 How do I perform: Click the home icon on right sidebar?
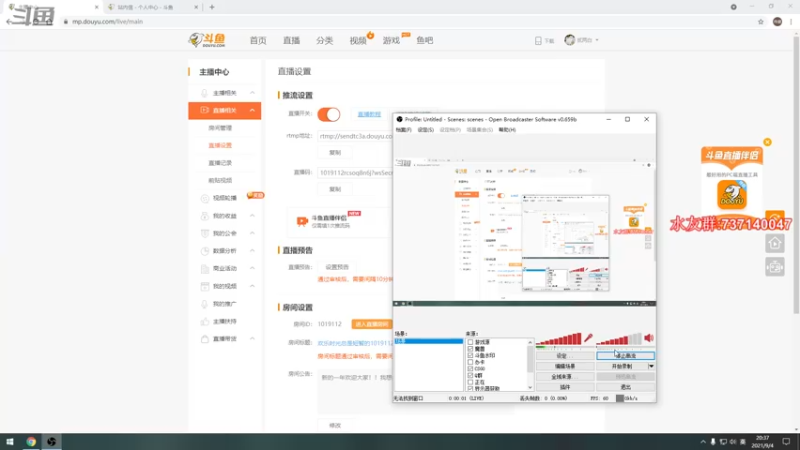pos(774,243)
